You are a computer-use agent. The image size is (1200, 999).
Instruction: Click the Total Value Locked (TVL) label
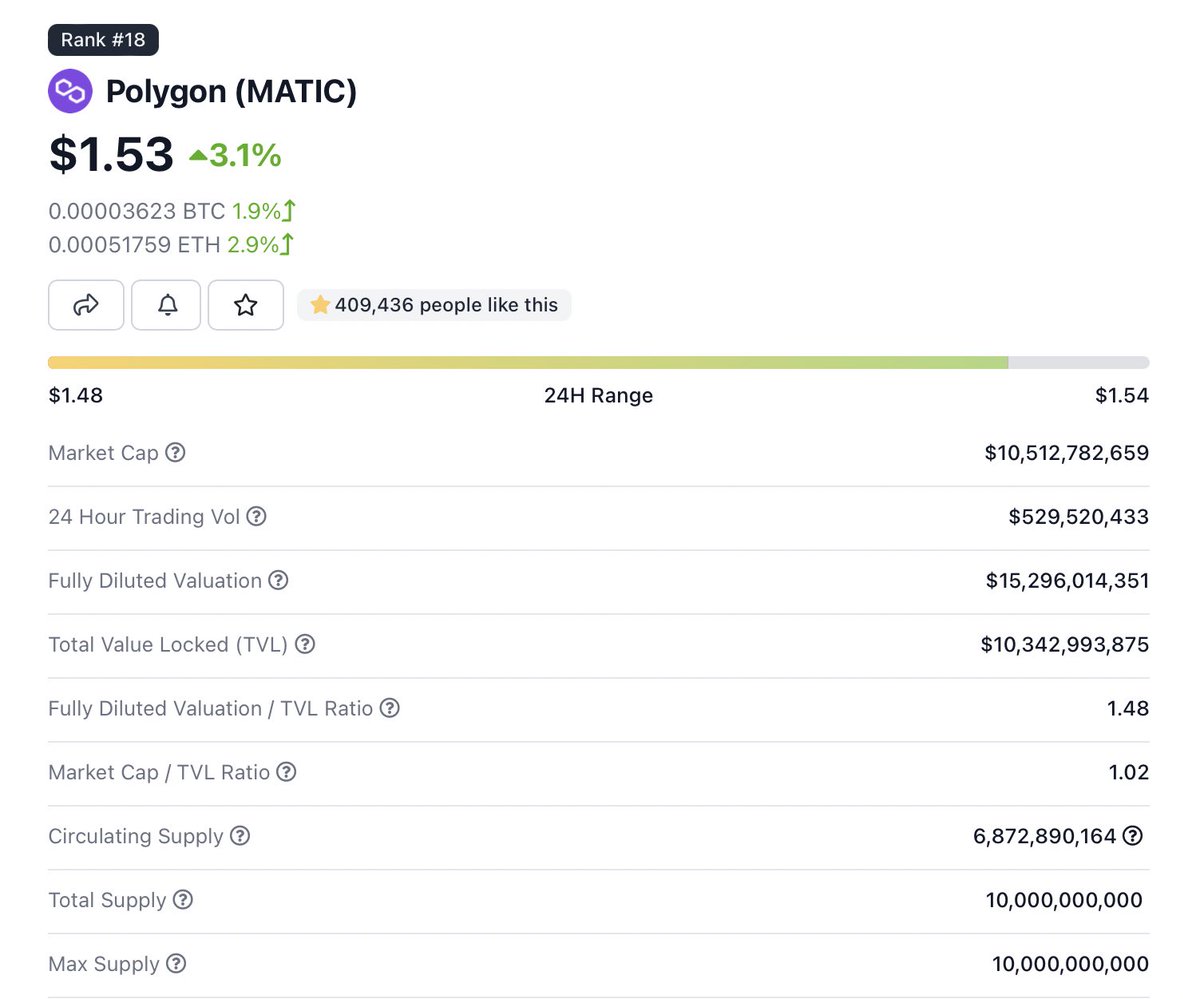click(168, 645)
